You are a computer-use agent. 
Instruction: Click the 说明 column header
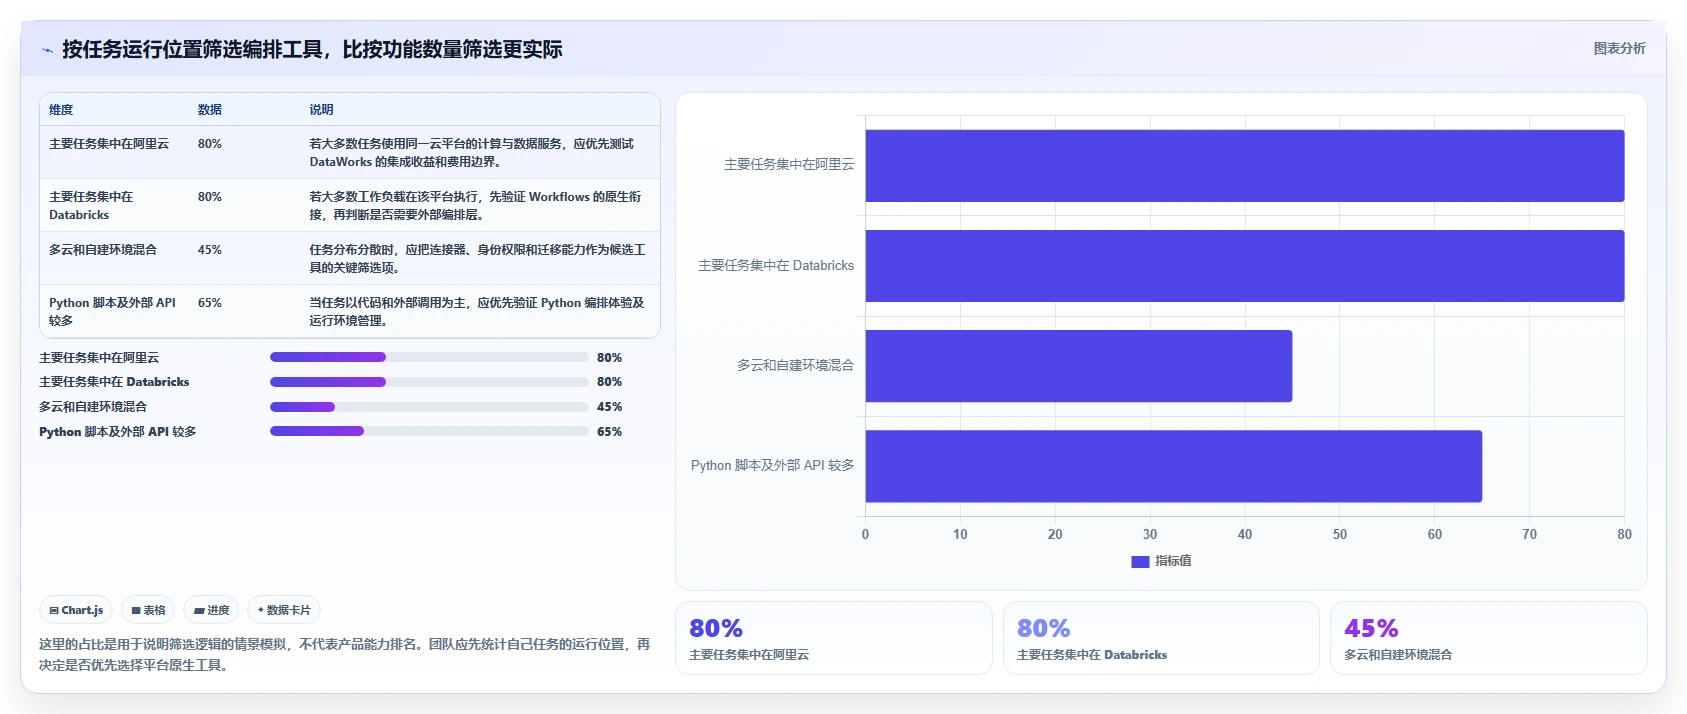point(321,110)
